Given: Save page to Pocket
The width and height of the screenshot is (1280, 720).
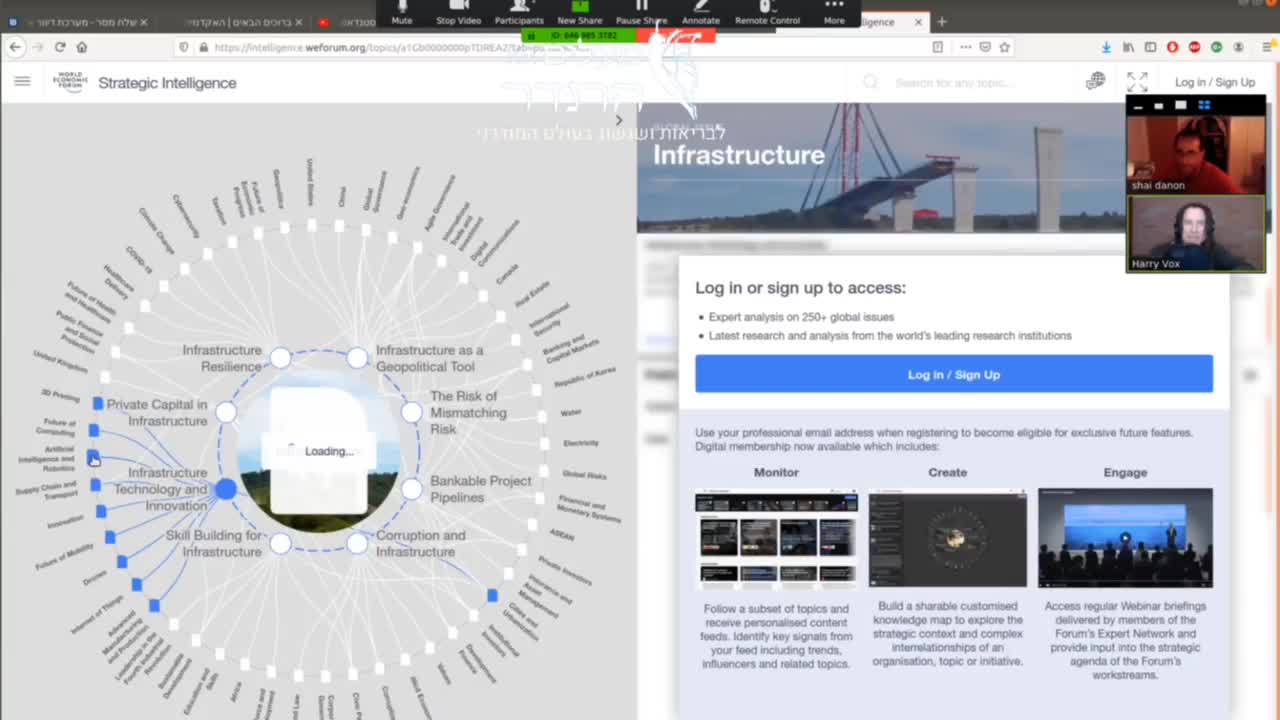Looking at the screenshot, I should coord(985,47).
